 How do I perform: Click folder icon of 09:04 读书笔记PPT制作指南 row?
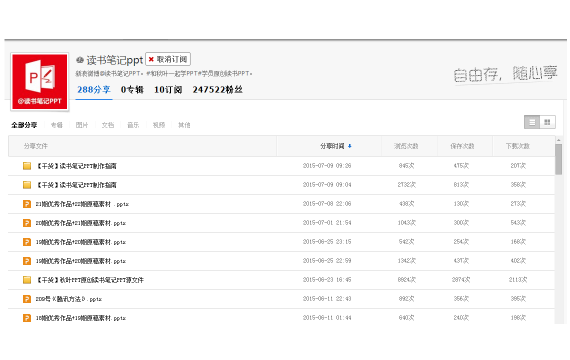[x=27, y=185]
